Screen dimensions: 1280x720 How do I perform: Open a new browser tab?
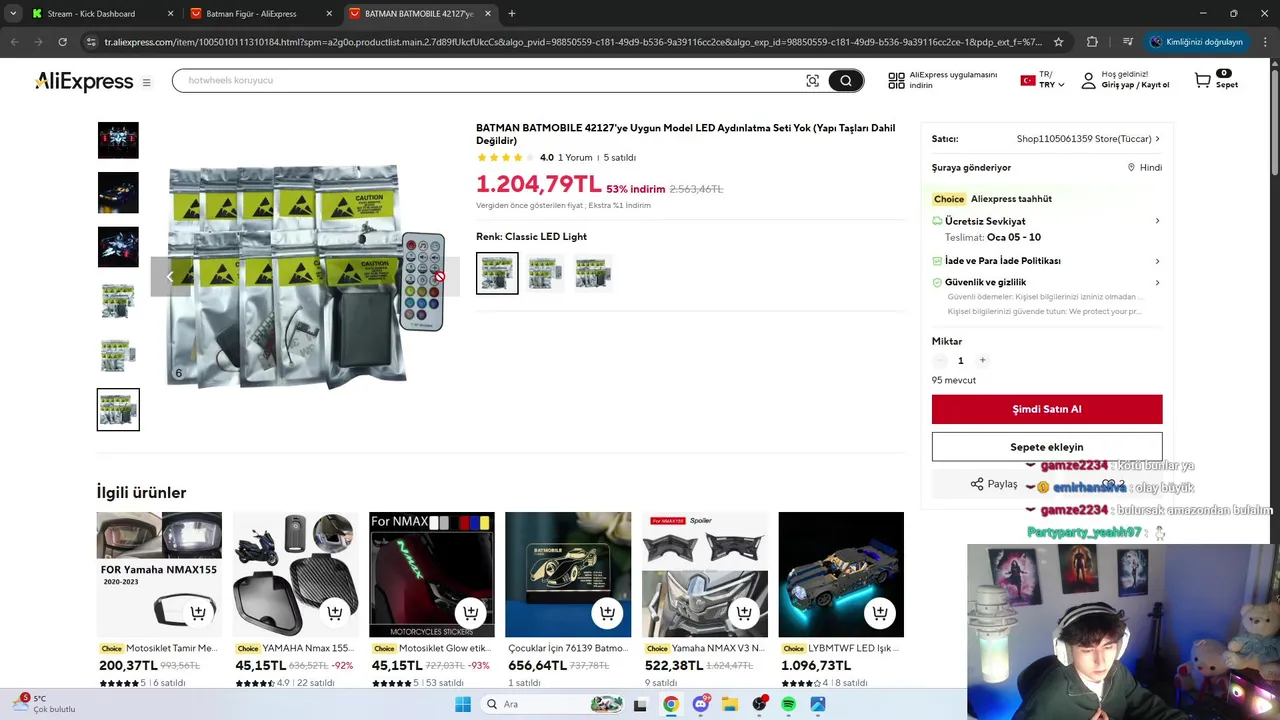pos(512,14)
